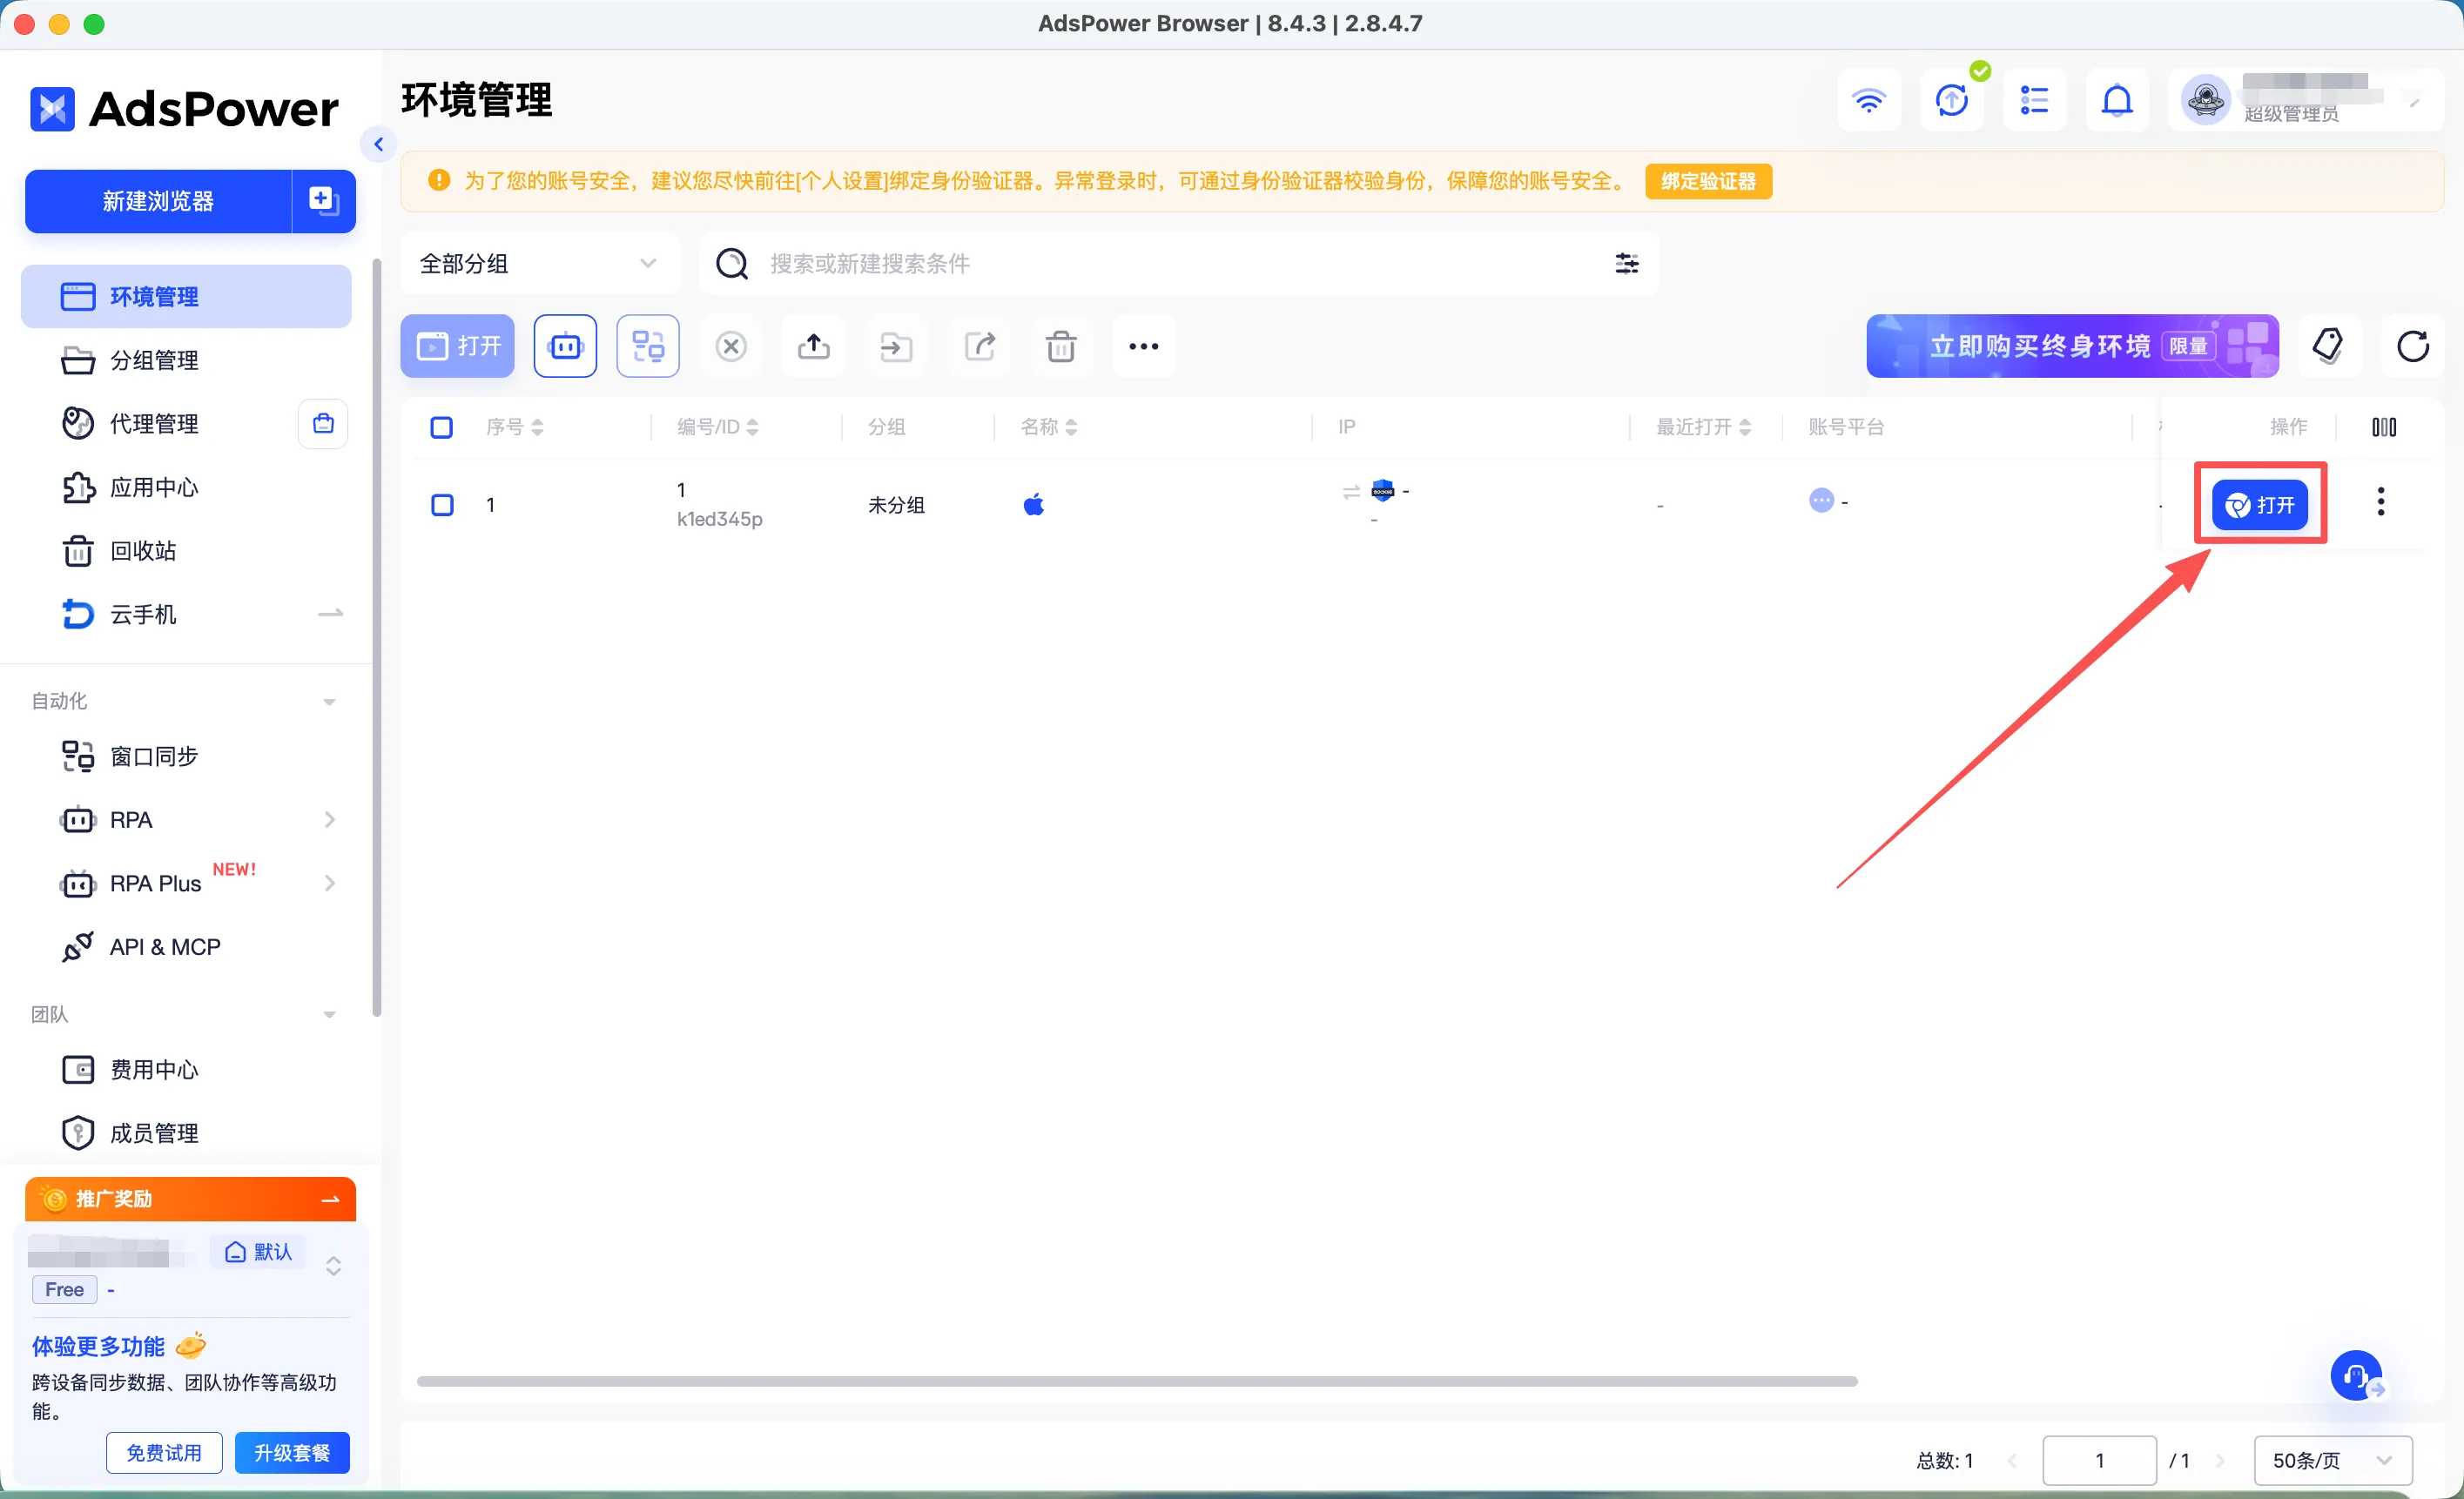Screen dimensions: 2464x1499
Task: Open the customer support headset button
Action: point(2356,1376)
